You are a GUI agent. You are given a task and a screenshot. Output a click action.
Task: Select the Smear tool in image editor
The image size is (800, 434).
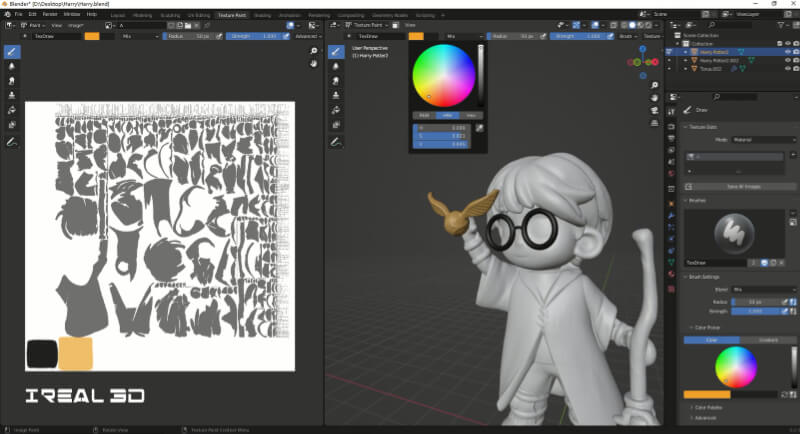[12, 81]
